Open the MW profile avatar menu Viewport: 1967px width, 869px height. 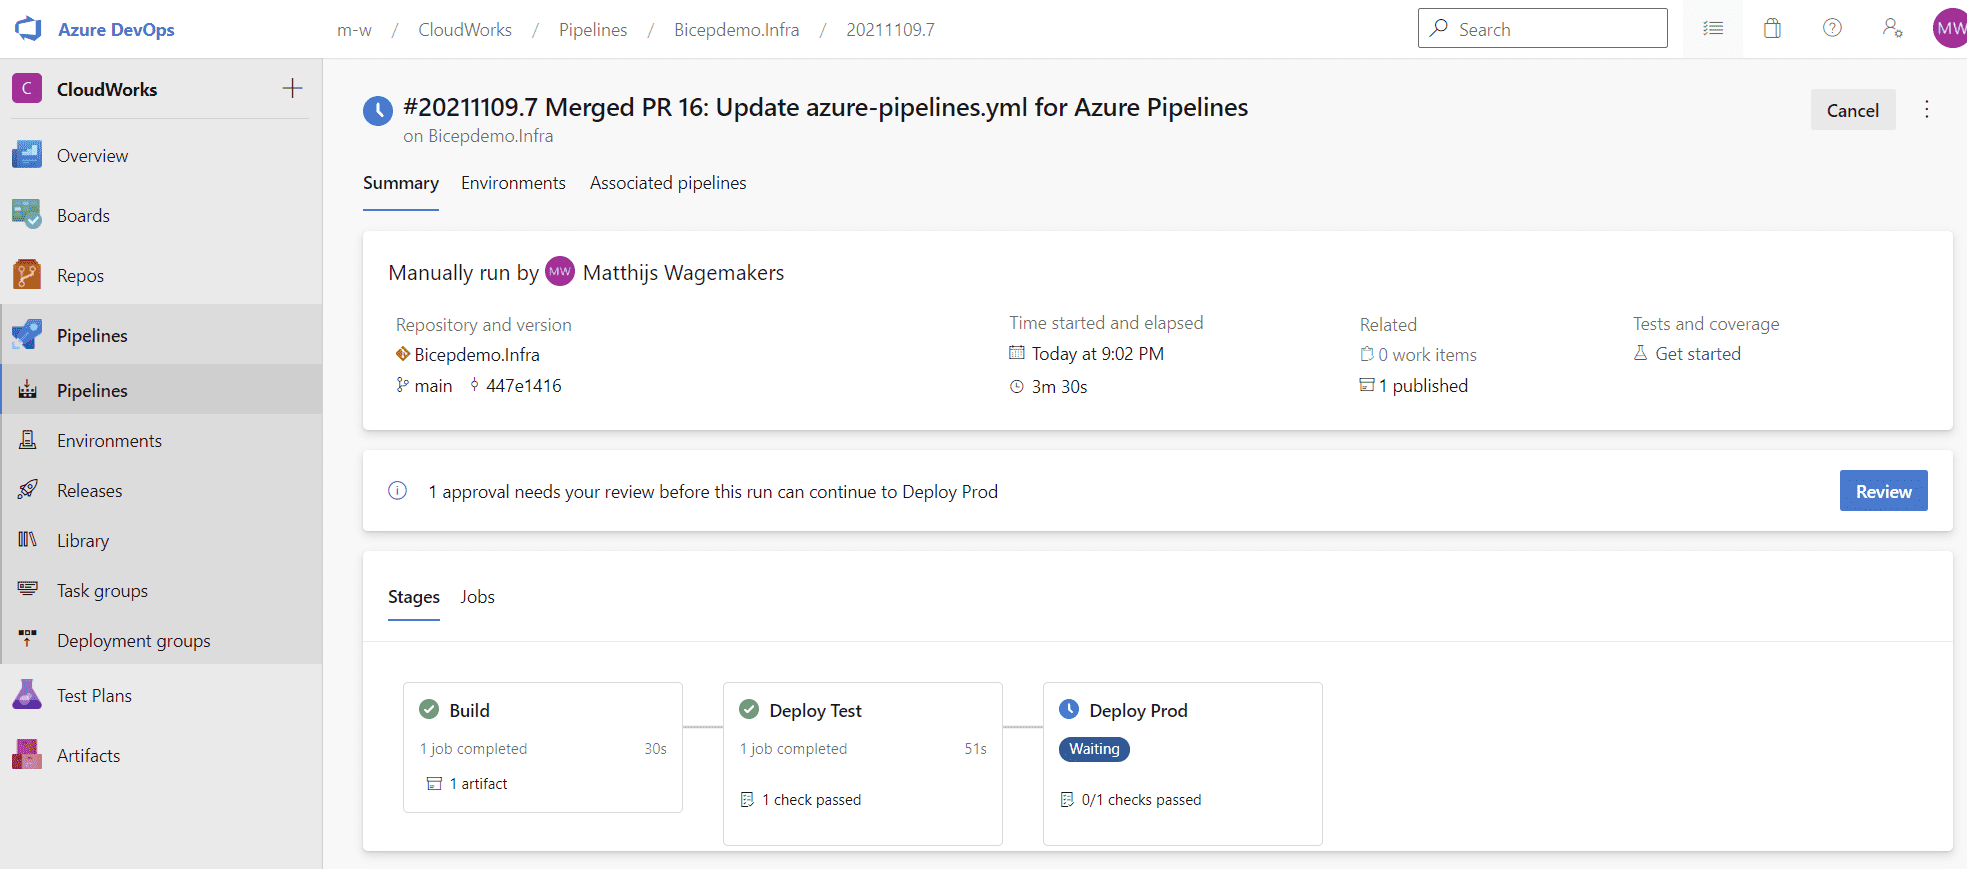(1949, 28)
